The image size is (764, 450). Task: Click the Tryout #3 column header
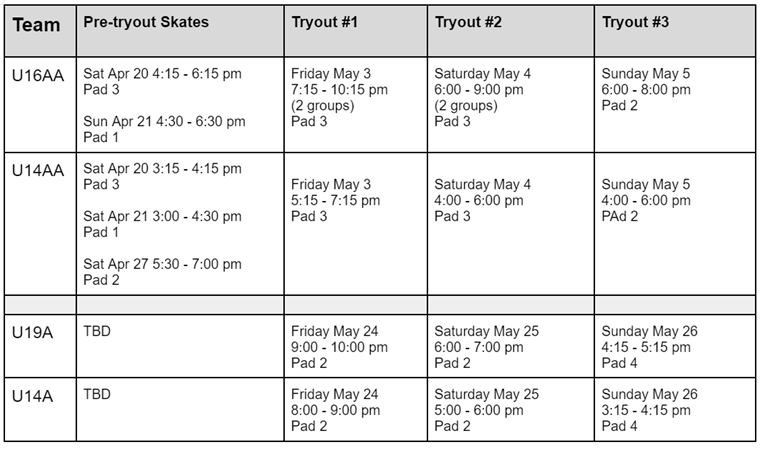(675, 31)
